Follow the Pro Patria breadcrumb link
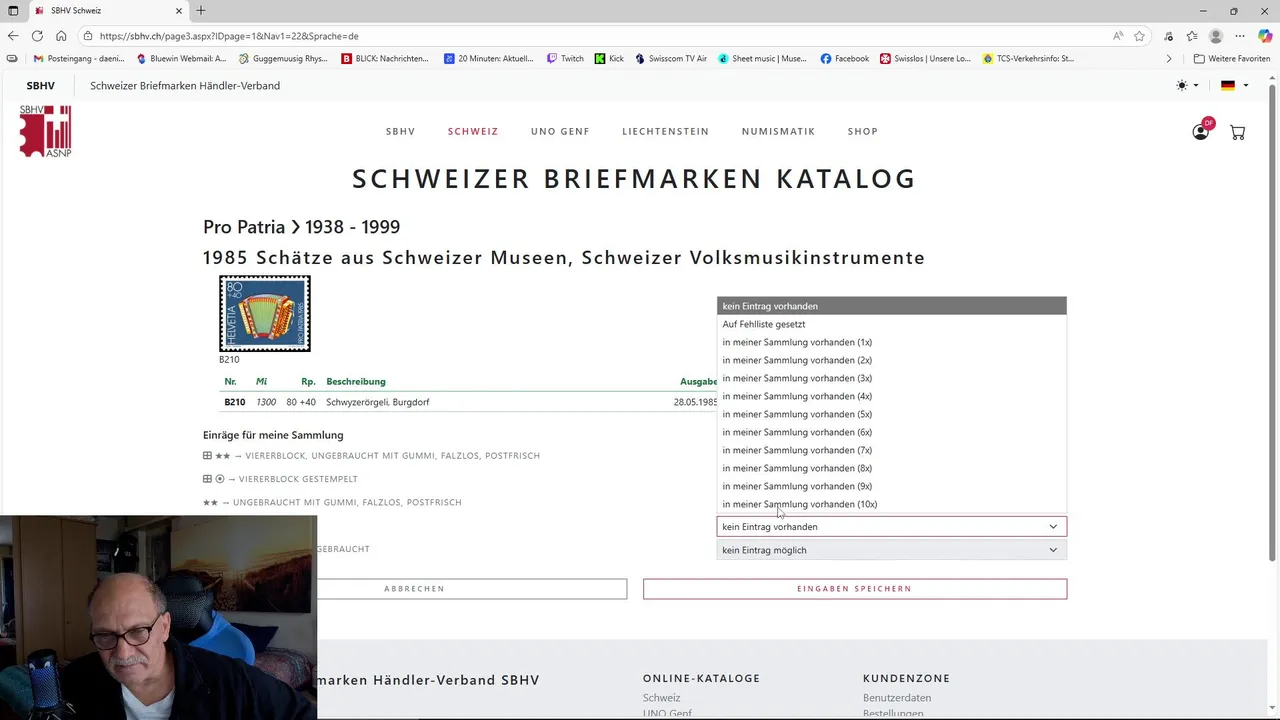The image size is (1280, 720). (242, 227)
